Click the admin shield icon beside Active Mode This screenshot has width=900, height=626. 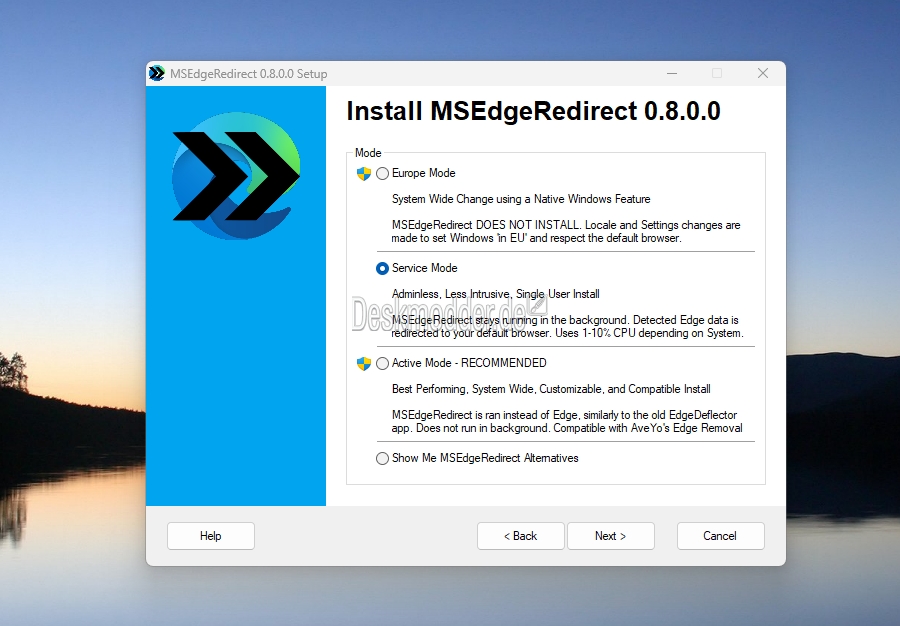click(364, 363)
